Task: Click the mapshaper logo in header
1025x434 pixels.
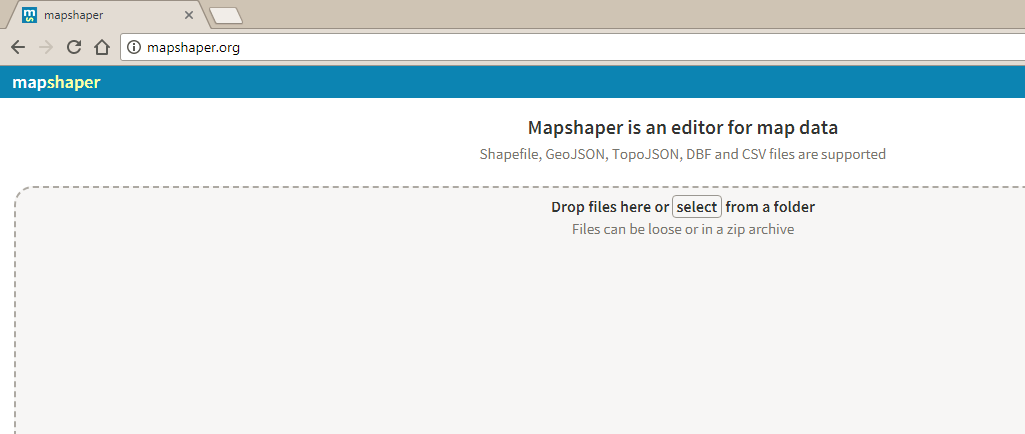Action: point(56,82)
